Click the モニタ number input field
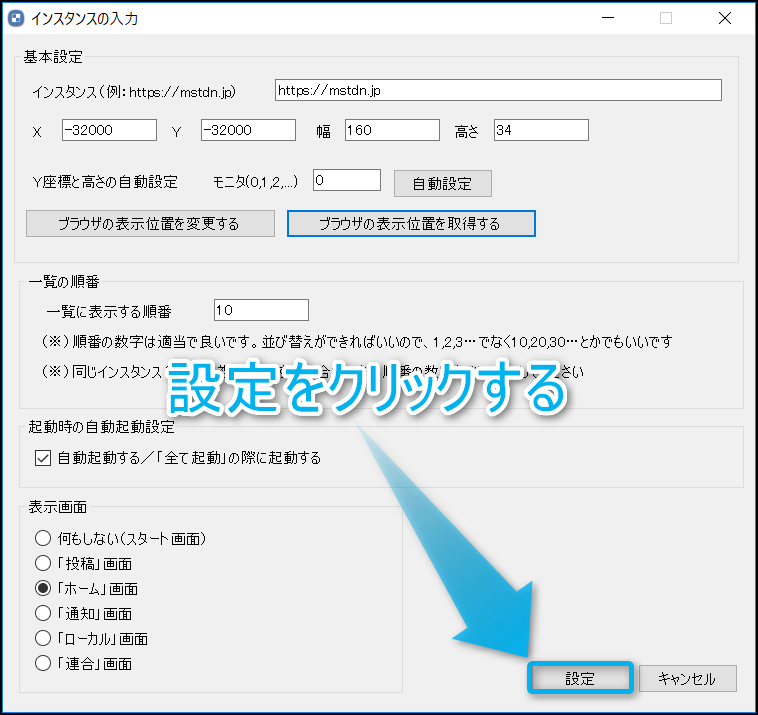The width and height of the screenshot is (758, 715). pyautogui.click(x=347, y=180)
